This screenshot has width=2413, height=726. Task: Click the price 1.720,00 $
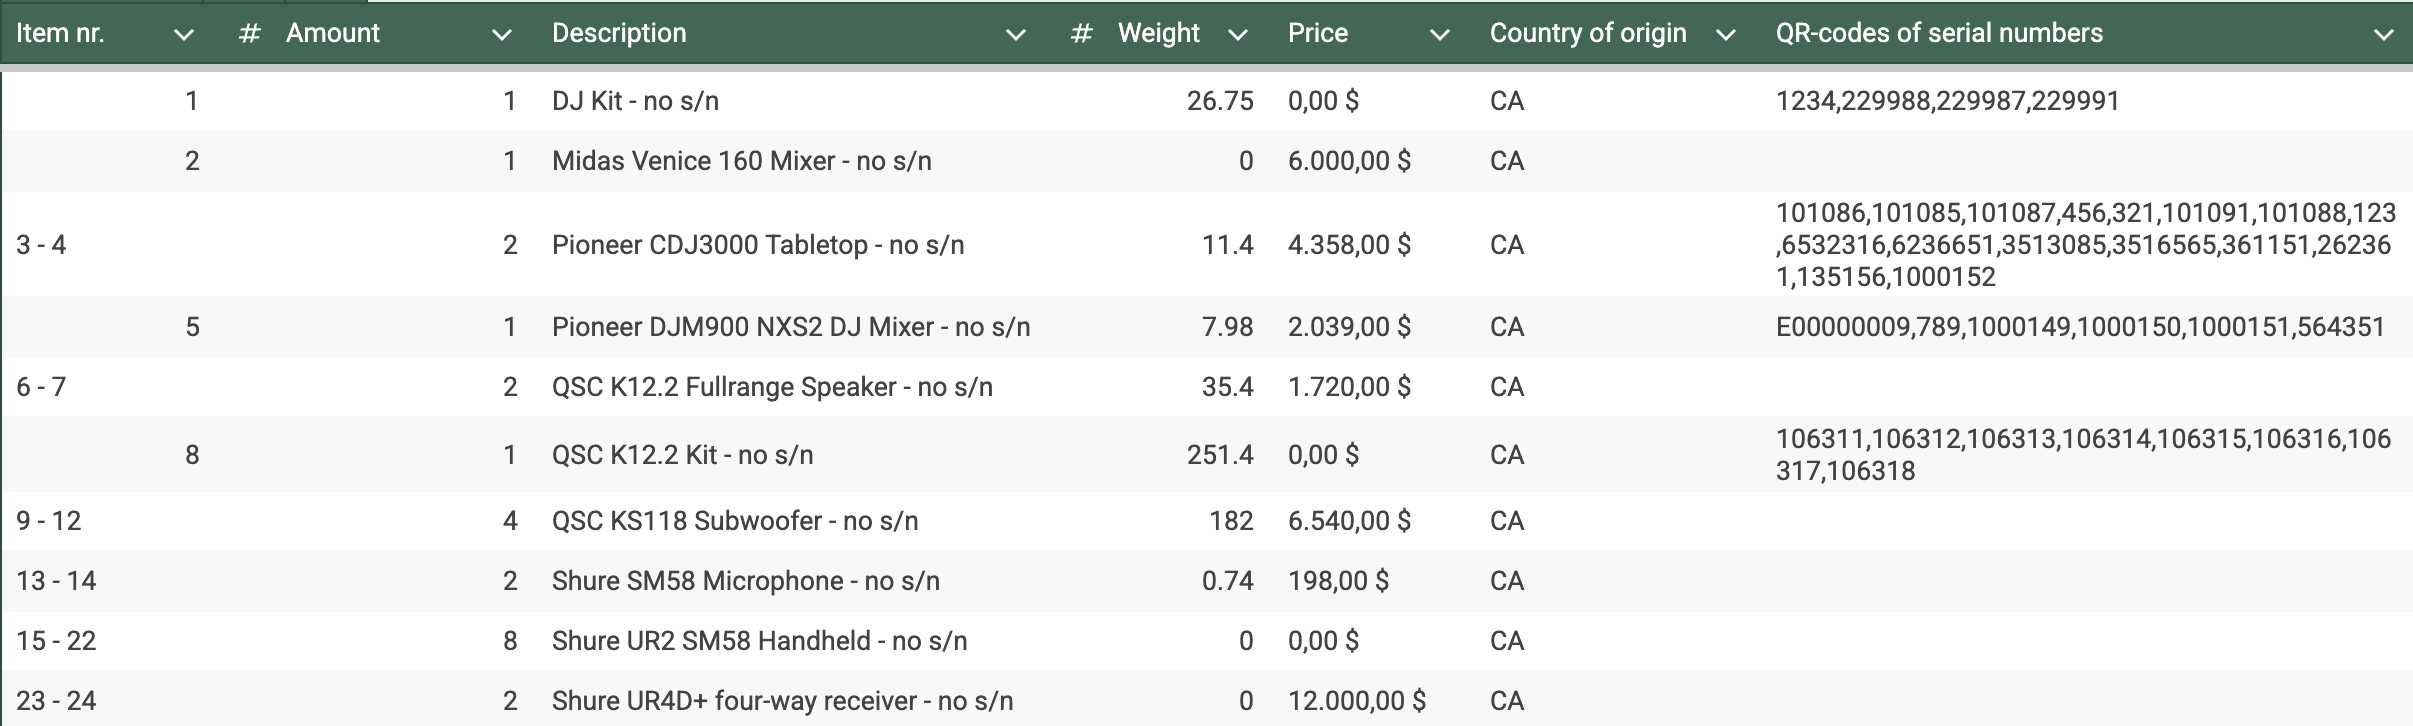point(1349,387)
